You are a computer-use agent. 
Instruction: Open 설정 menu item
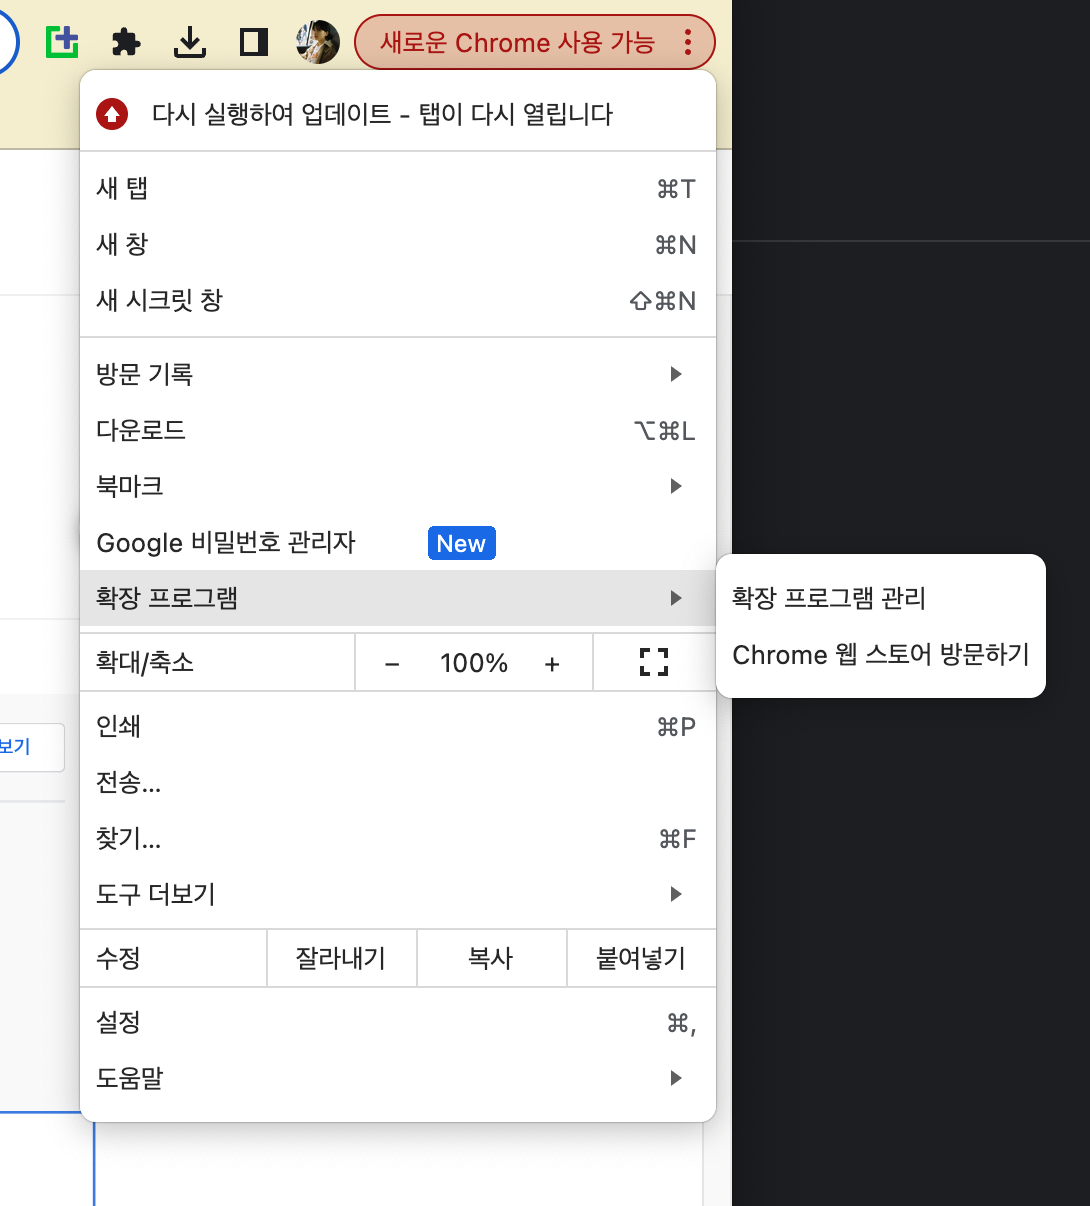(398, 1022)
